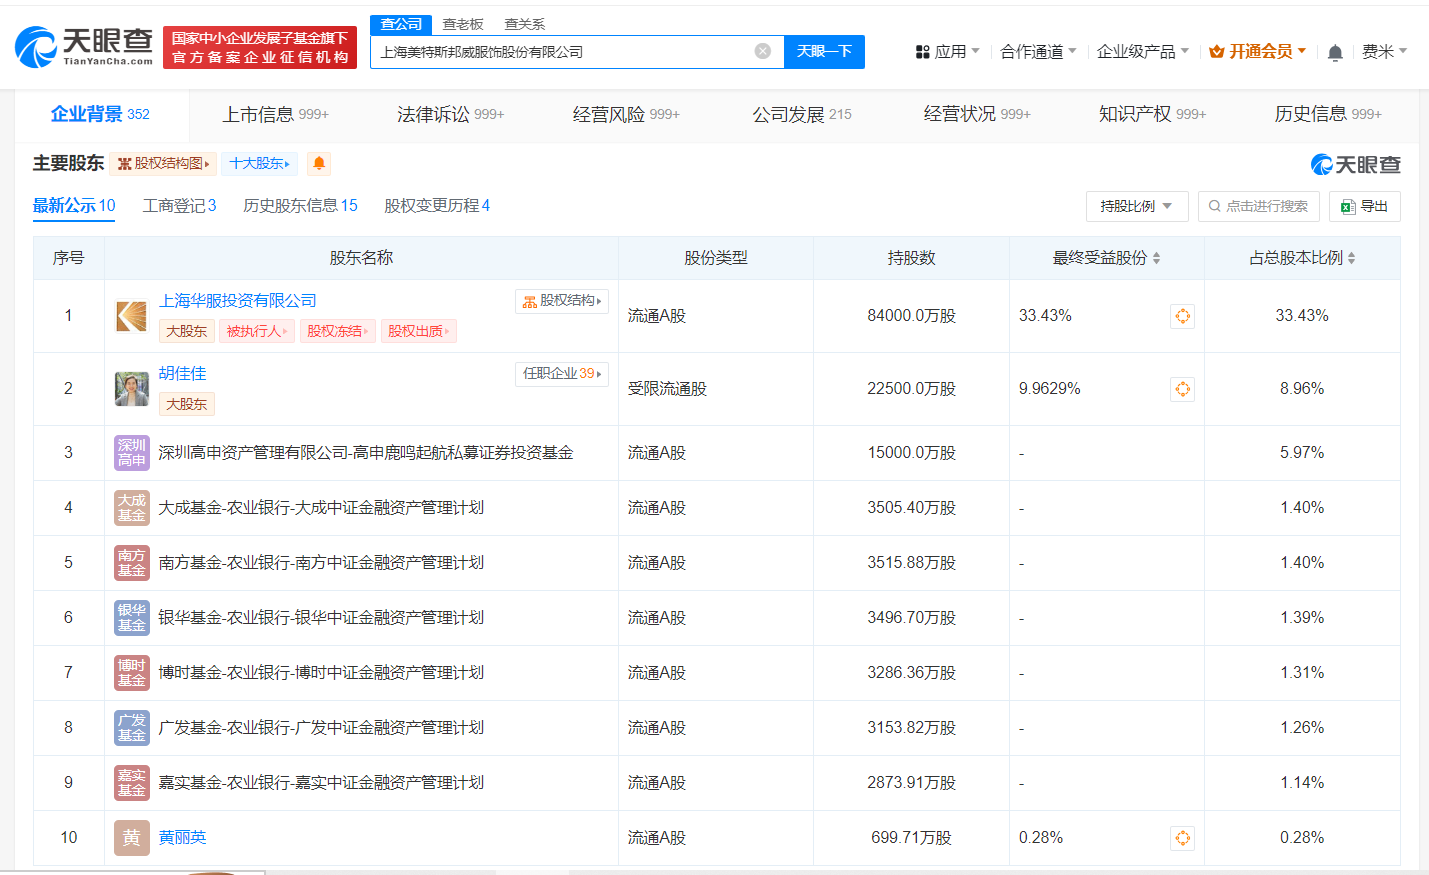The image size is (1429, 875).
Task: Expand the 企业级产品 dropdown menu
Action: click(1142, 51)
